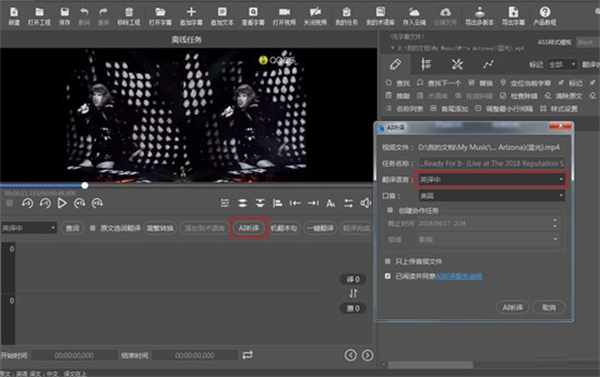Click 清除原文 eraser tool
The image size is (600, 377).
pyautogui.click(x=563, y=96)
